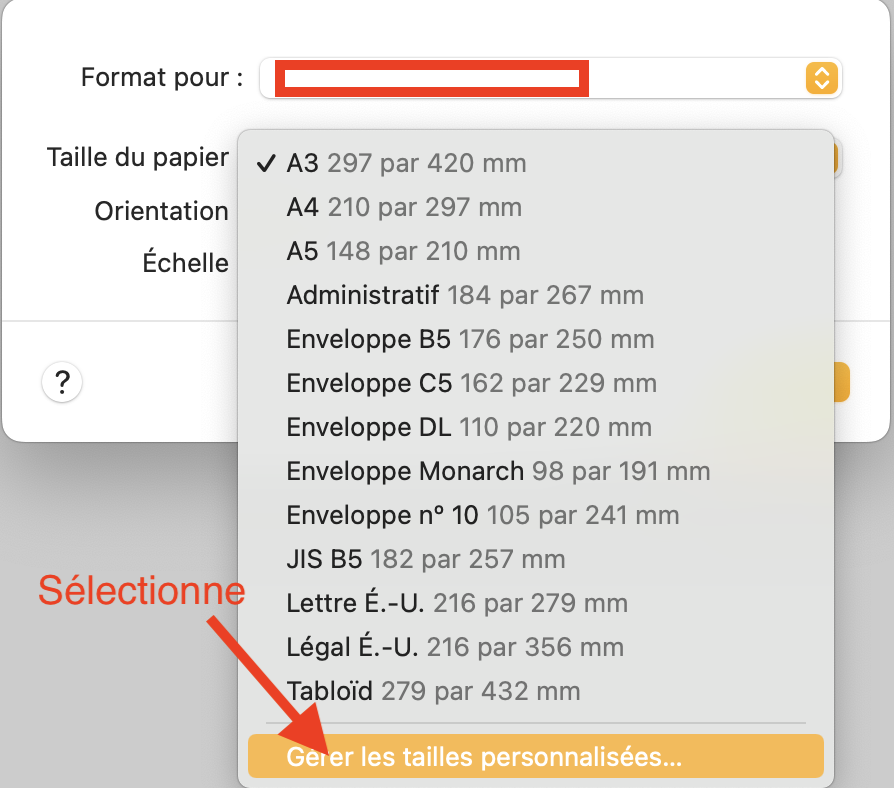Select A3 297 par 420 mm
The width and height of the screenshot is (894, 788).
pos(406,163)
